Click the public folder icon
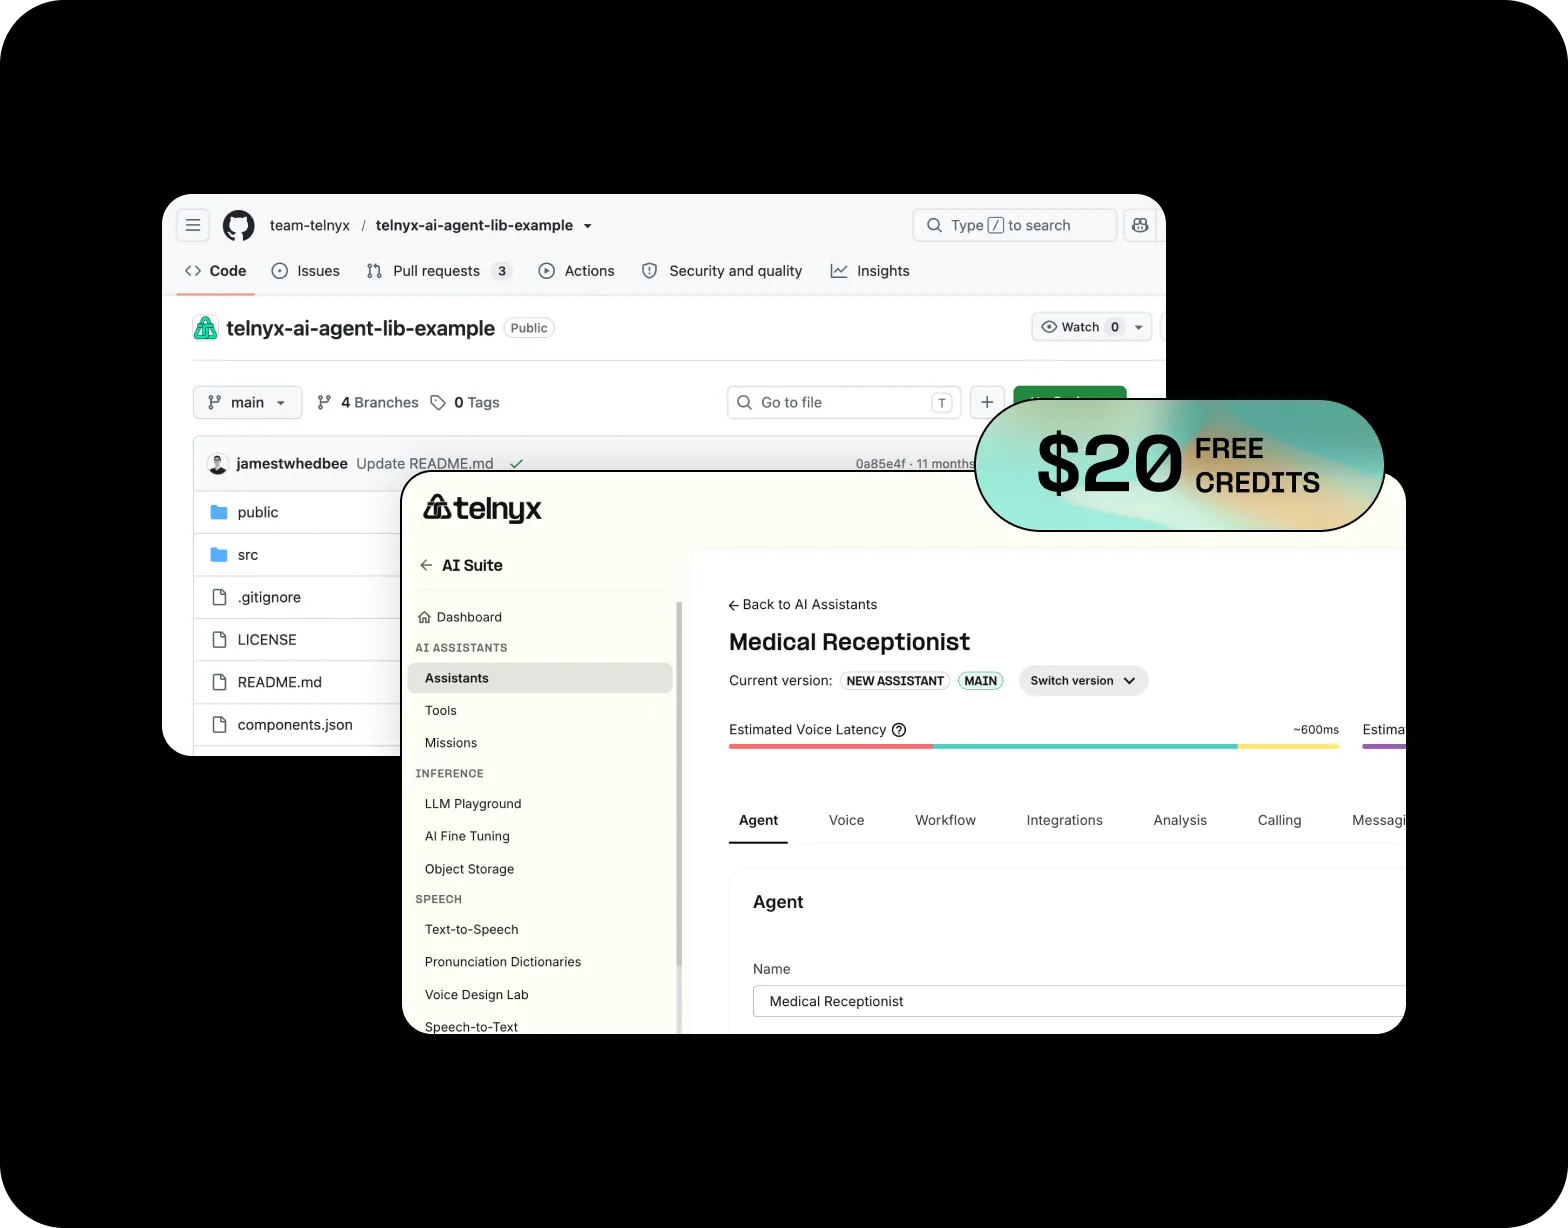 (x=219, y=512)
